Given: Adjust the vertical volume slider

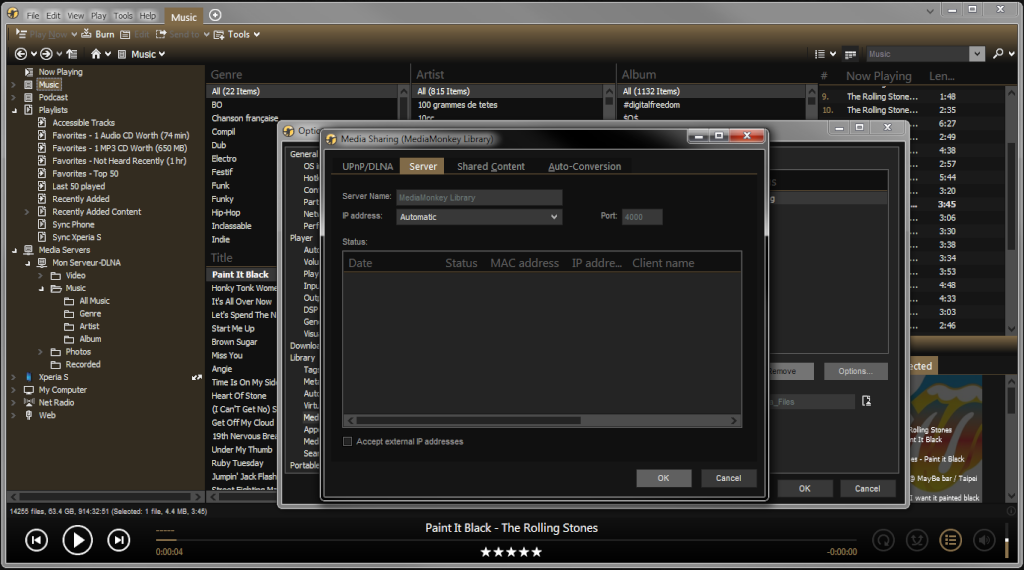Looking at the screenshot, I should click(x=1006, y=540).
